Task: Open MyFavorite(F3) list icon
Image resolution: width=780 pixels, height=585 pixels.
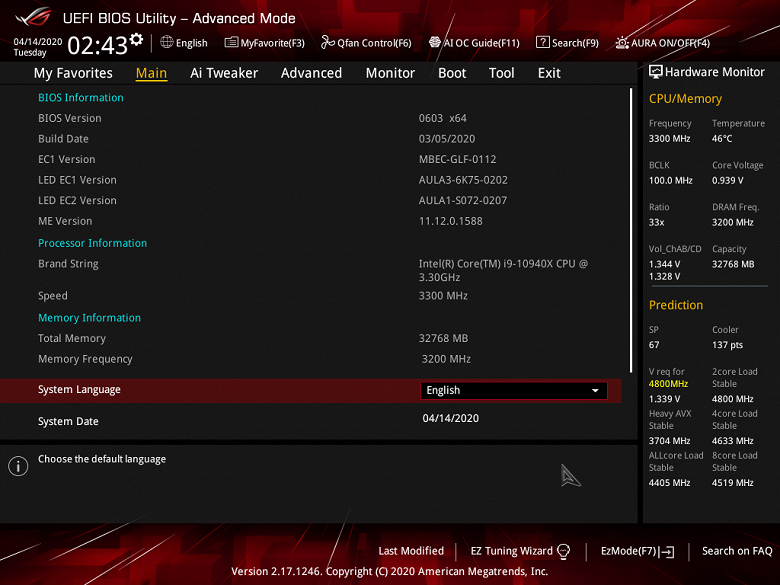Action: 231,42
